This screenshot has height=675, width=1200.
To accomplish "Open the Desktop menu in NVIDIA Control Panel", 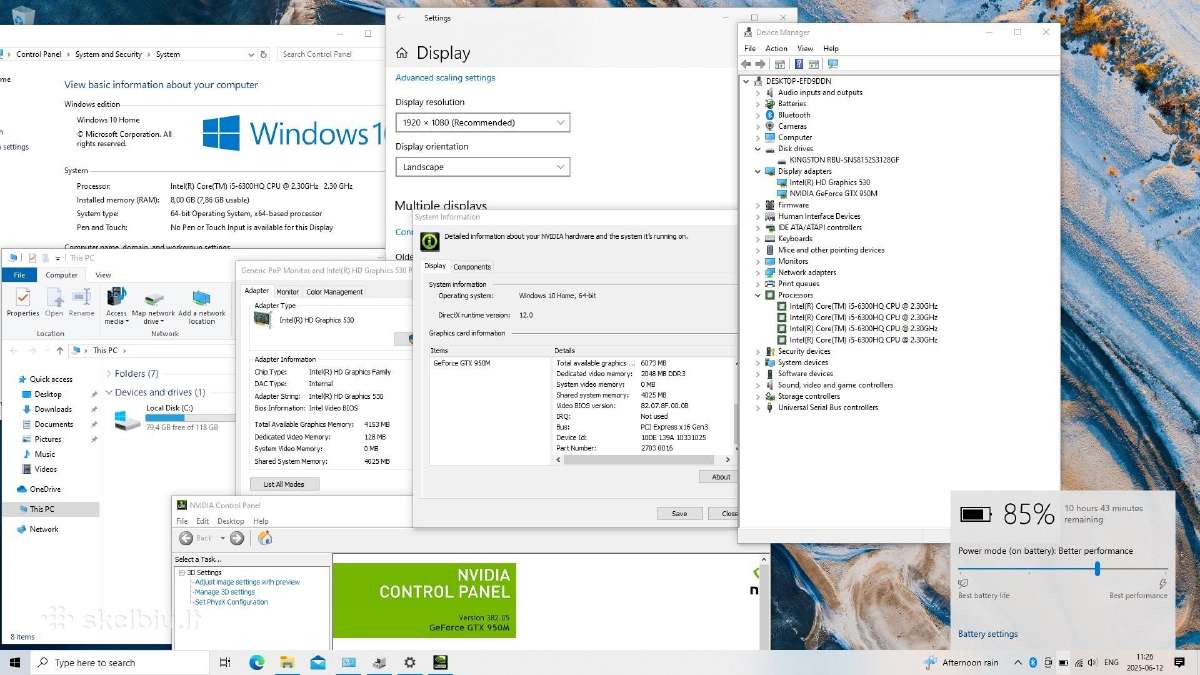I will 230,521.
